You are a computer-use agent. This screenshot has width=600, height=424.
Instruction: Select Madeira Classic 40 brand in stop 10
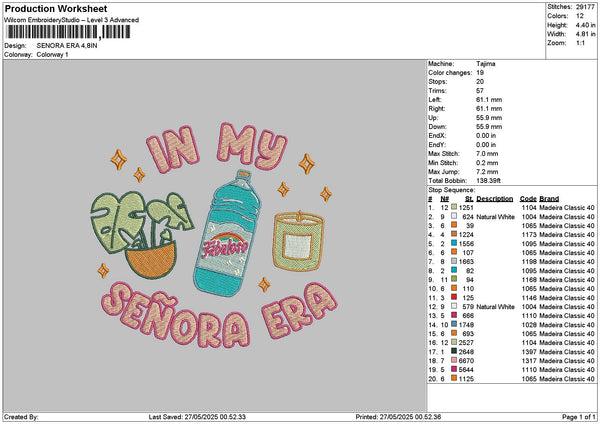(x=567, y=289)
